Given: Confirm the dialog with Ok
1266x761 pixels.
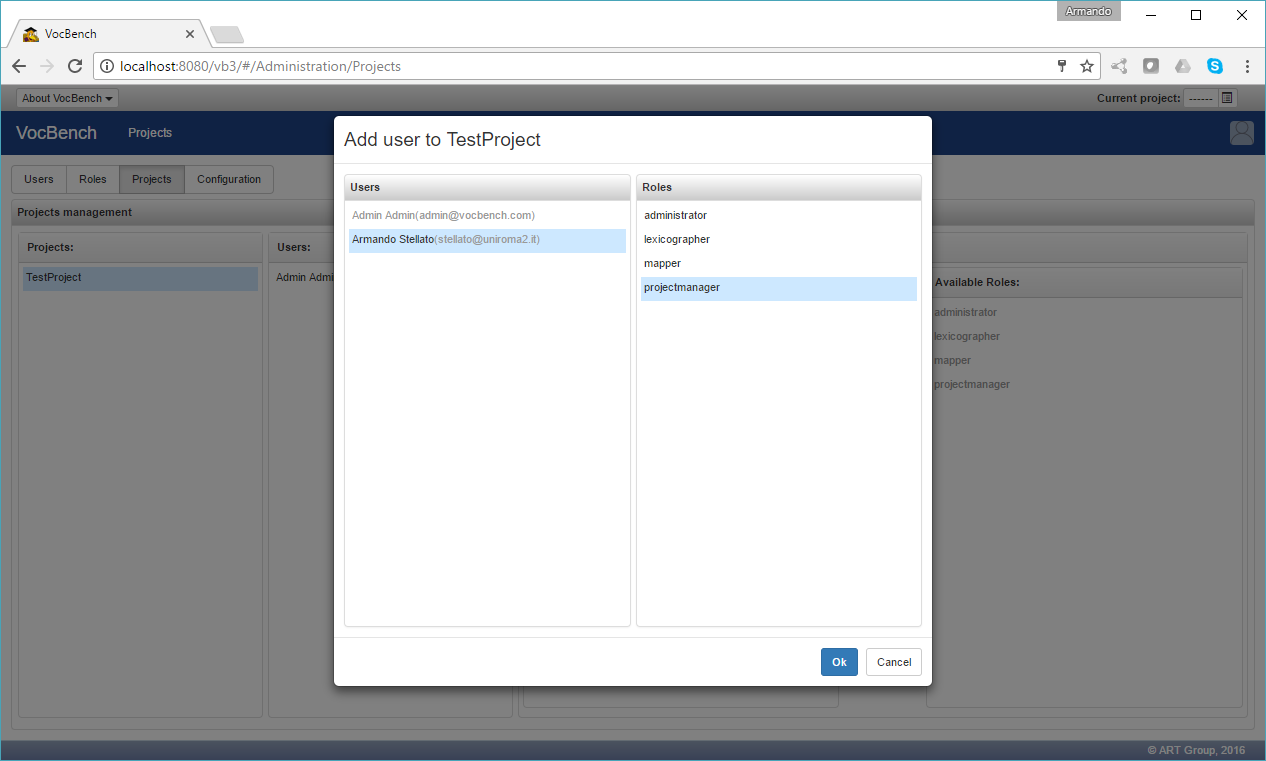Looking at the screenshot, I should click(x=839, y=662).
